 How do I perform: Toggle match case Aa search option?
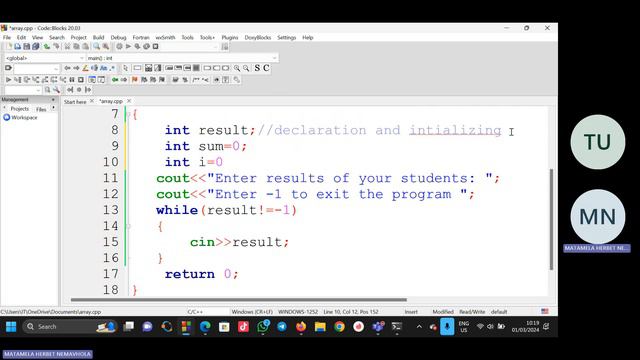[104, 68]
